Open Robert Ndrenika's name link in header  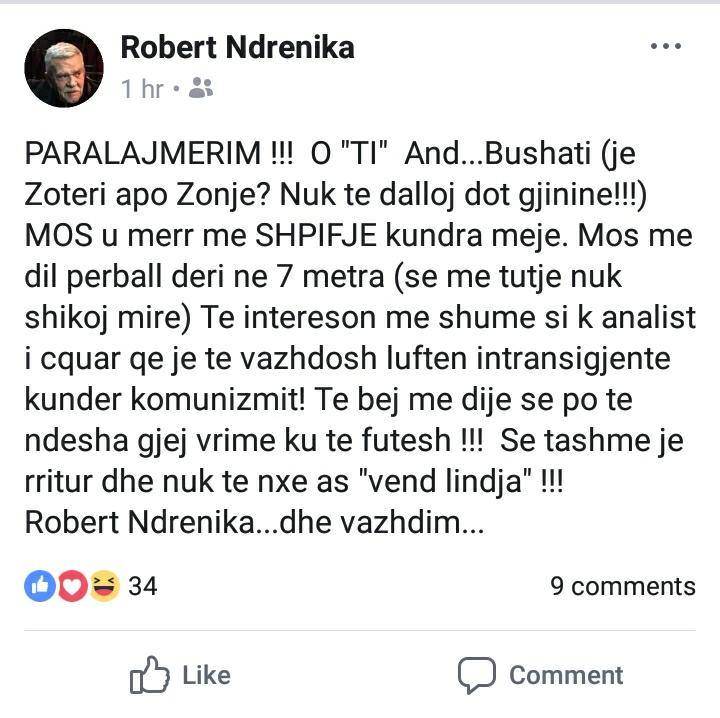pyautogui.click(x=237, y=47)
